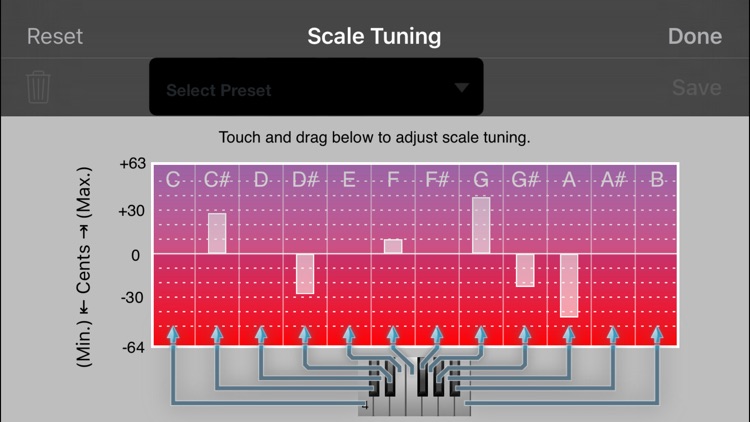Click the F note tuning bar
The height and width of the screenshot is (422, 750).
(393, 246)
